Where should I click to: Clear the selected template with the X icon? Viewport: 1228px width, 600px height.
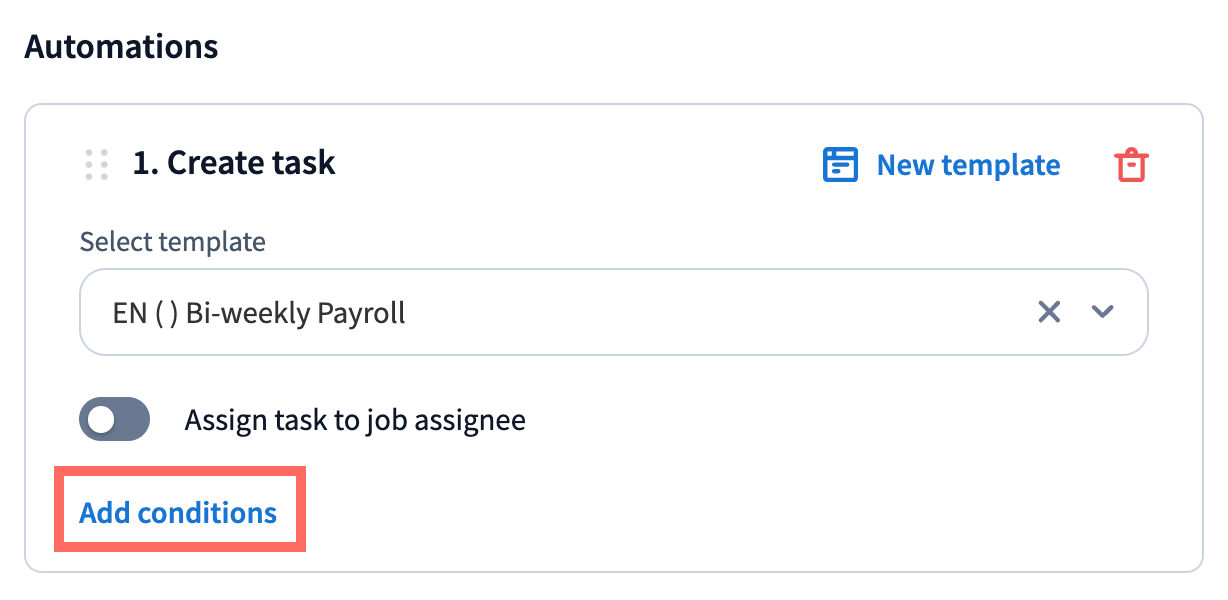click(x=1049, y=312)
